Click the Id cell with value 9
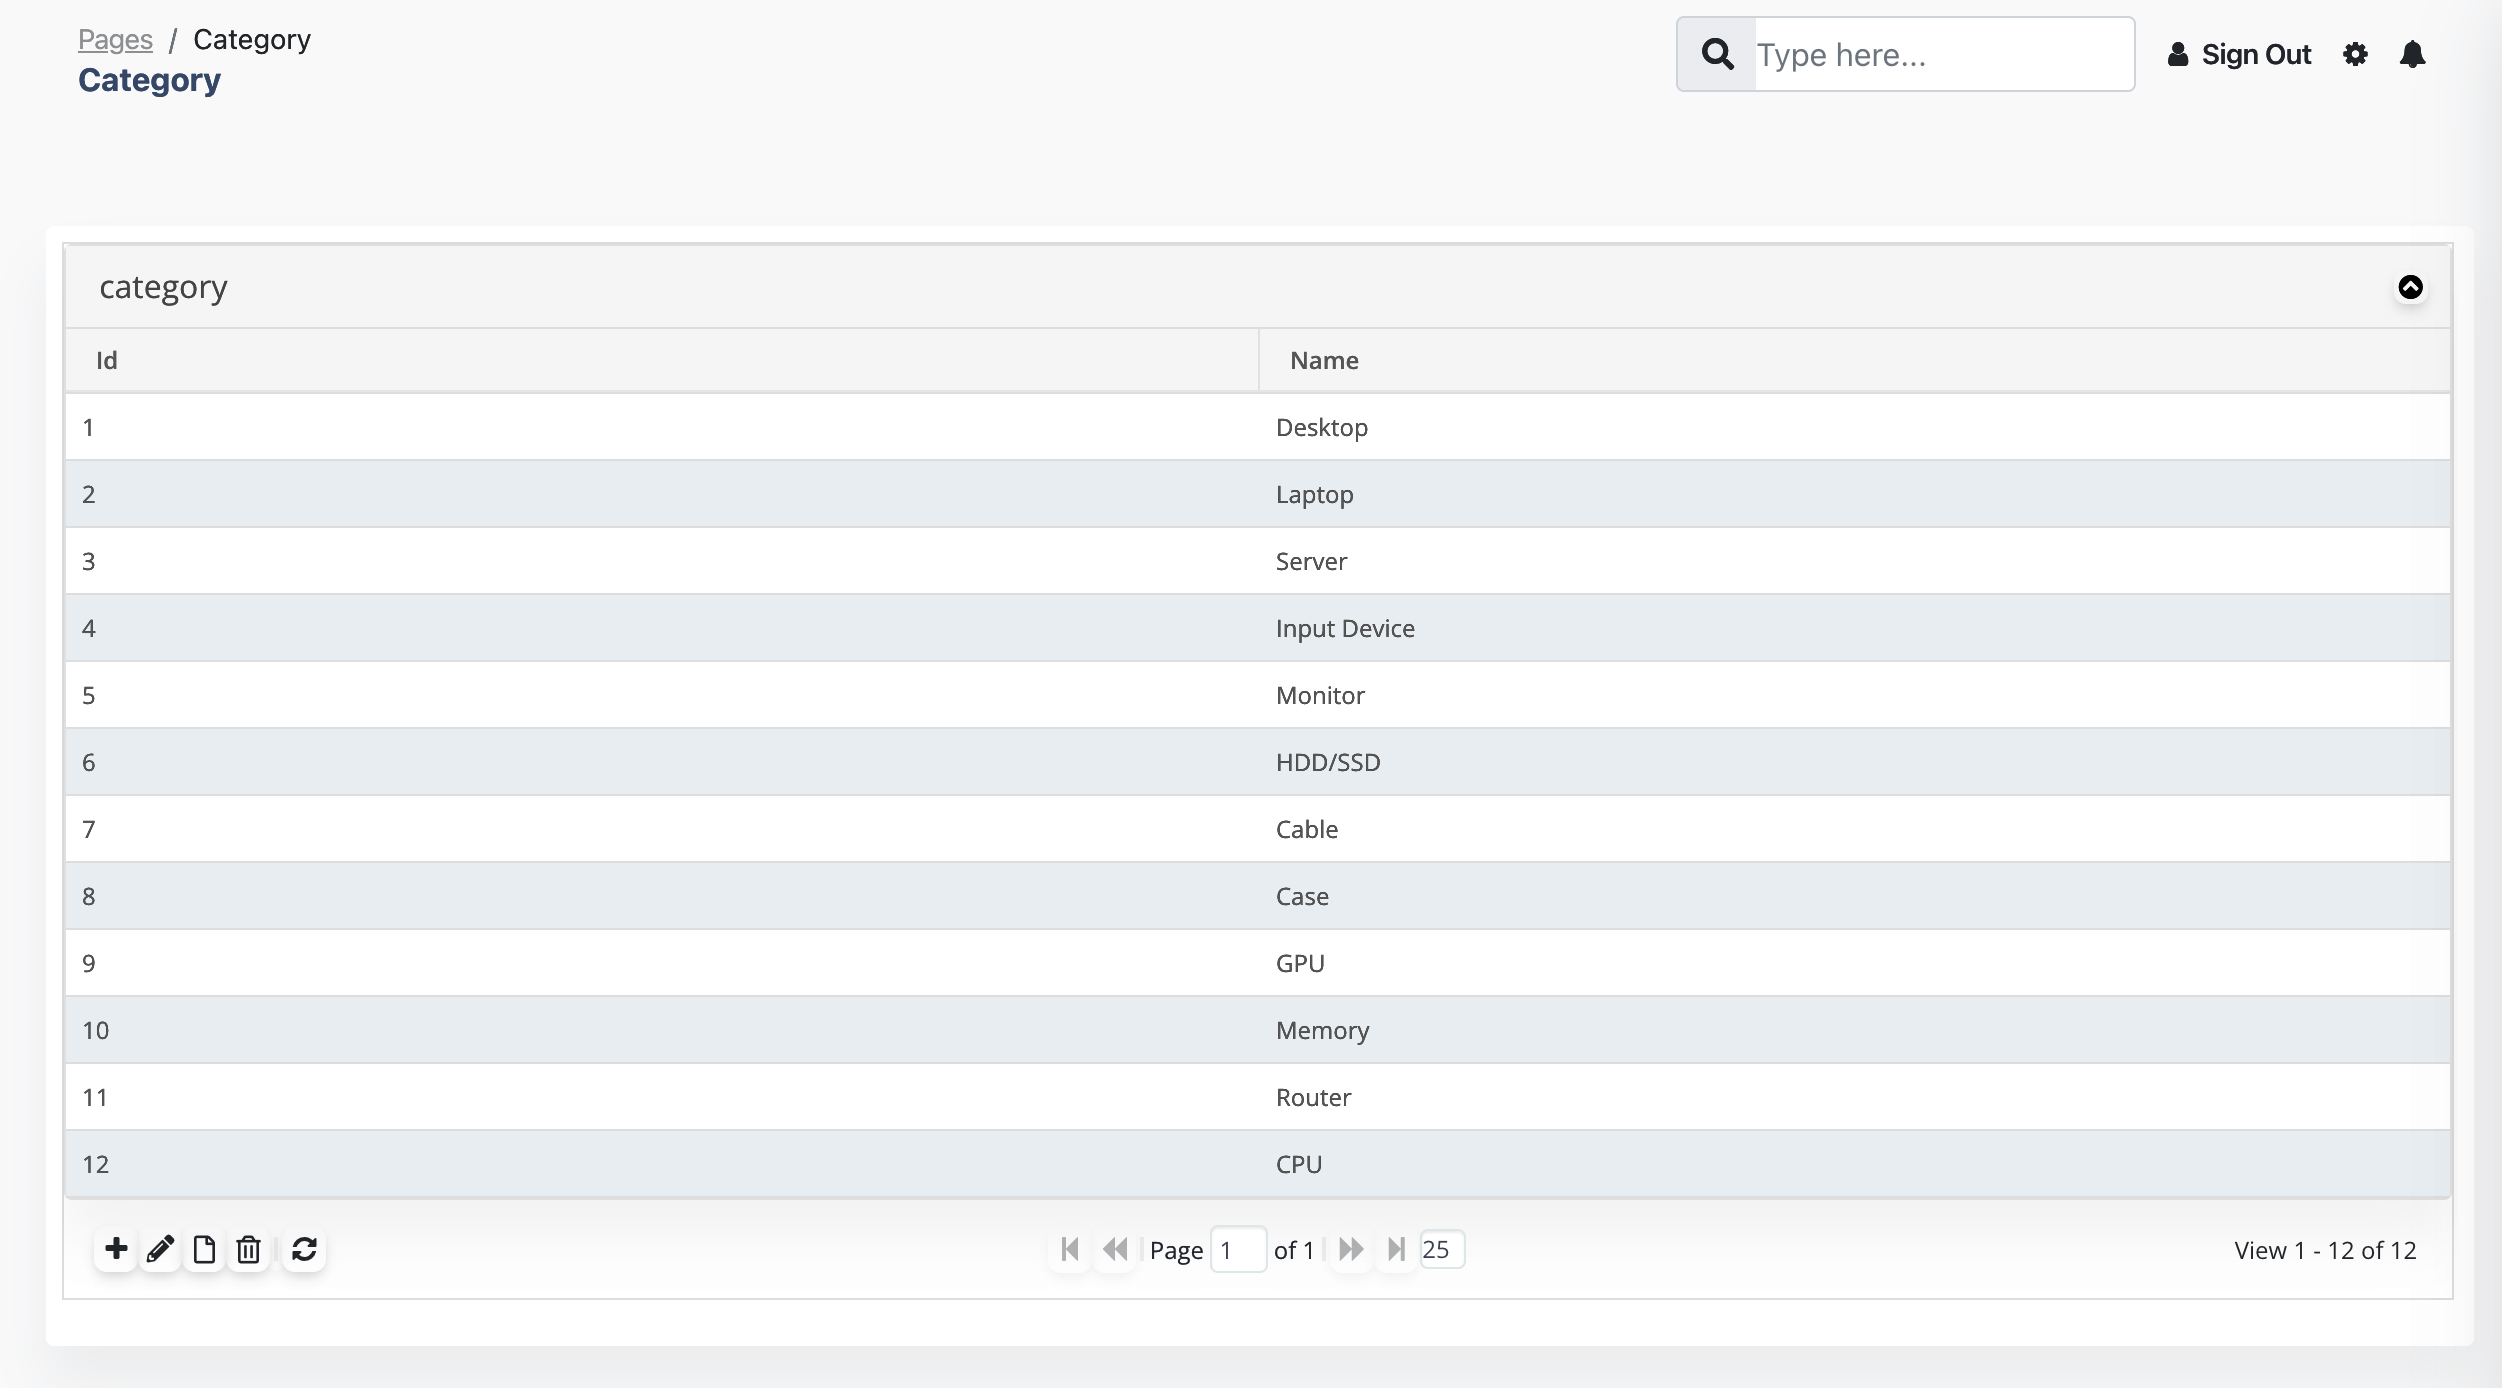This screenshot has height=1388, width=2502. pos(661,963)
